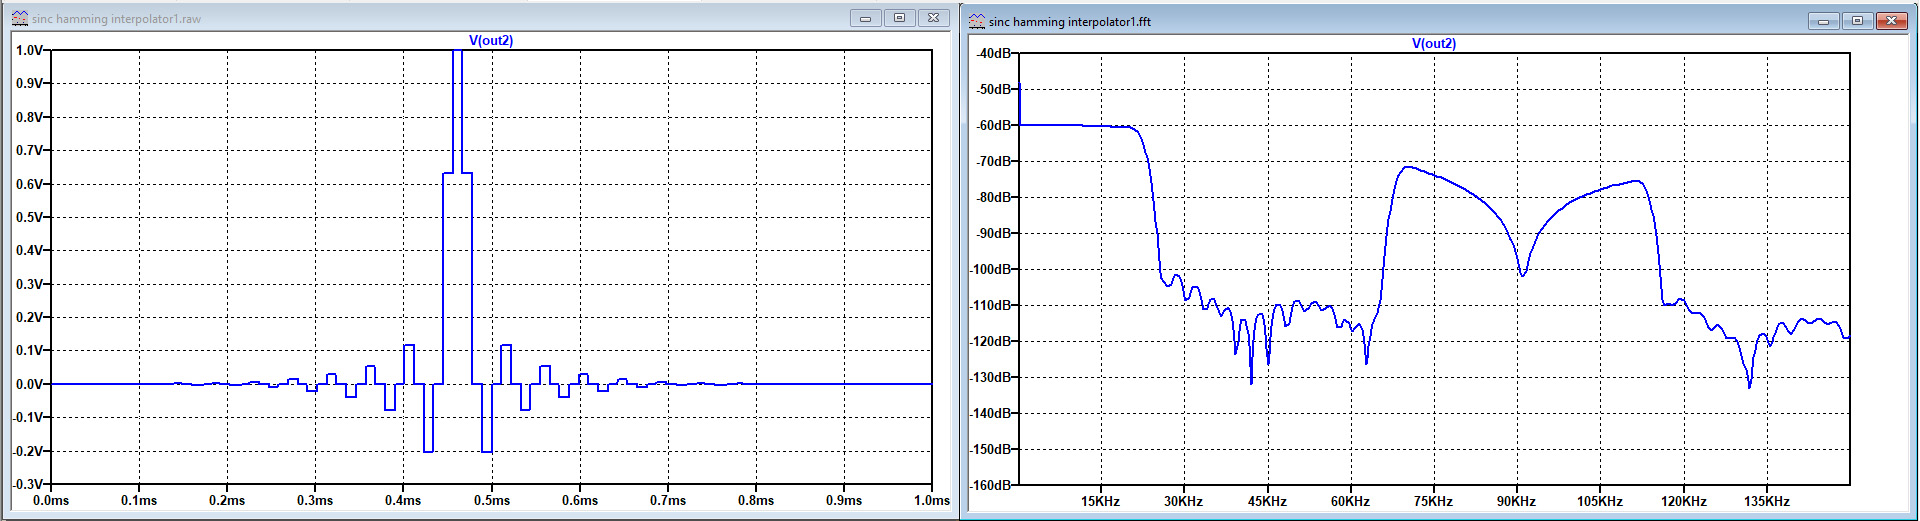Click the 45KHz label on the frequency axis

(1267, 502)
